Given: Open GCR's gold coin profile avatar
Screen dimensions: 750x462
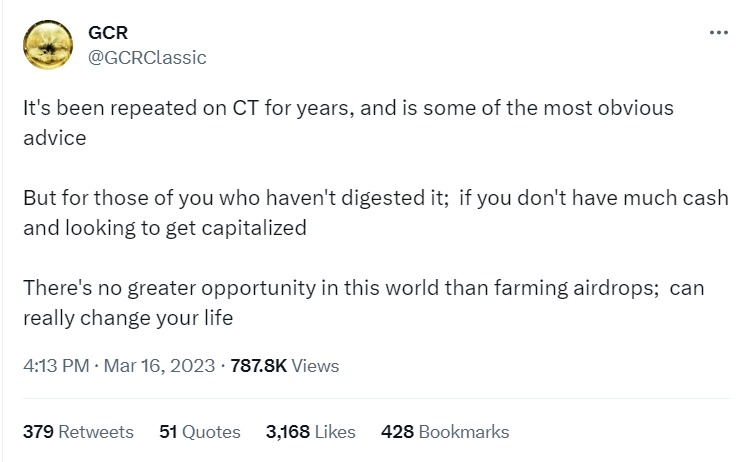Looking at the screenshot, I should click(48, 45).
